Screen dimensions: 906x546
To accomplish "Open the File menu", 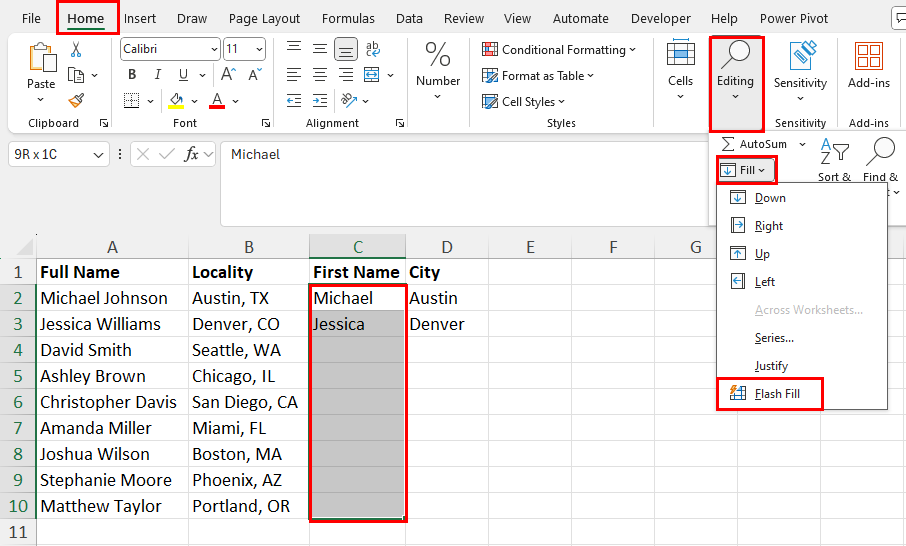I will pyautogui.click(x=31, y=18).
